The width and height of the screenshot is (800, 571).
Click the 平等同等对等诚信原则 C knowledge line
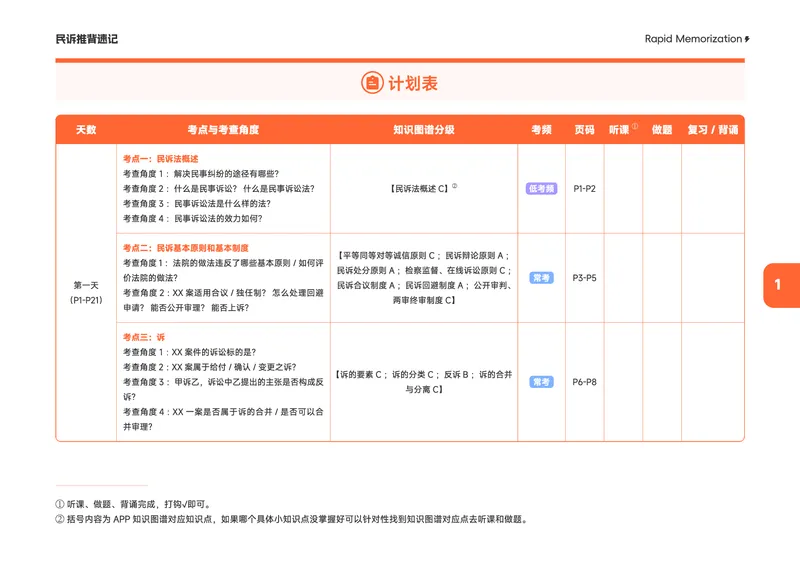tap(423, 255)
